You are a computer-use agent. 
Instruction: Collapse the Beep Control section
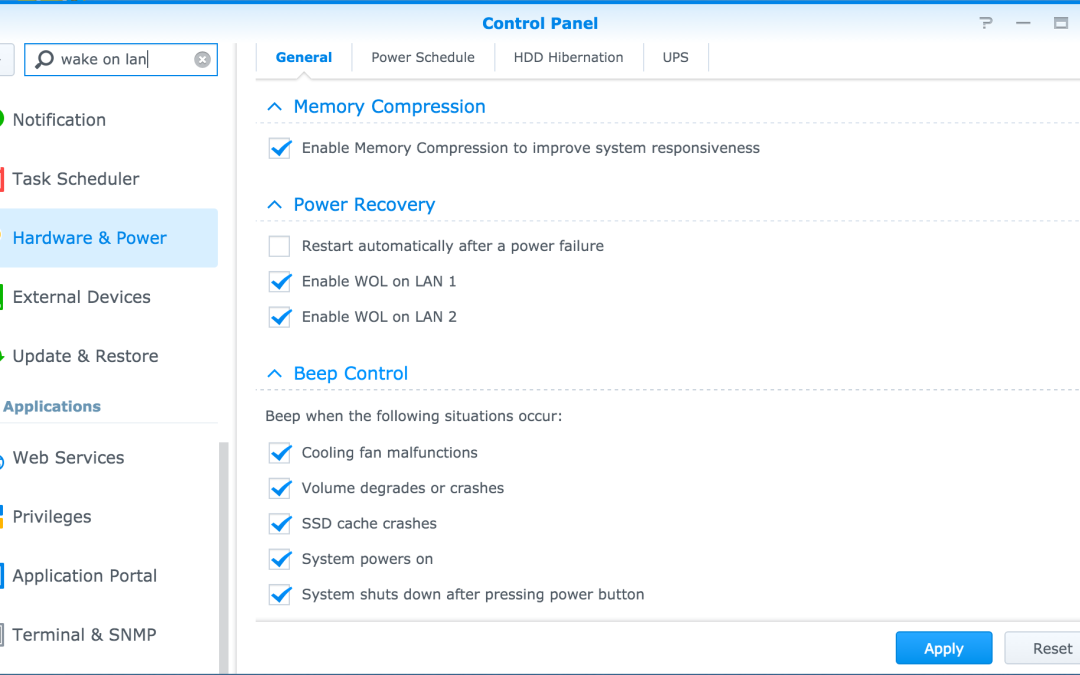pos(274,372)
